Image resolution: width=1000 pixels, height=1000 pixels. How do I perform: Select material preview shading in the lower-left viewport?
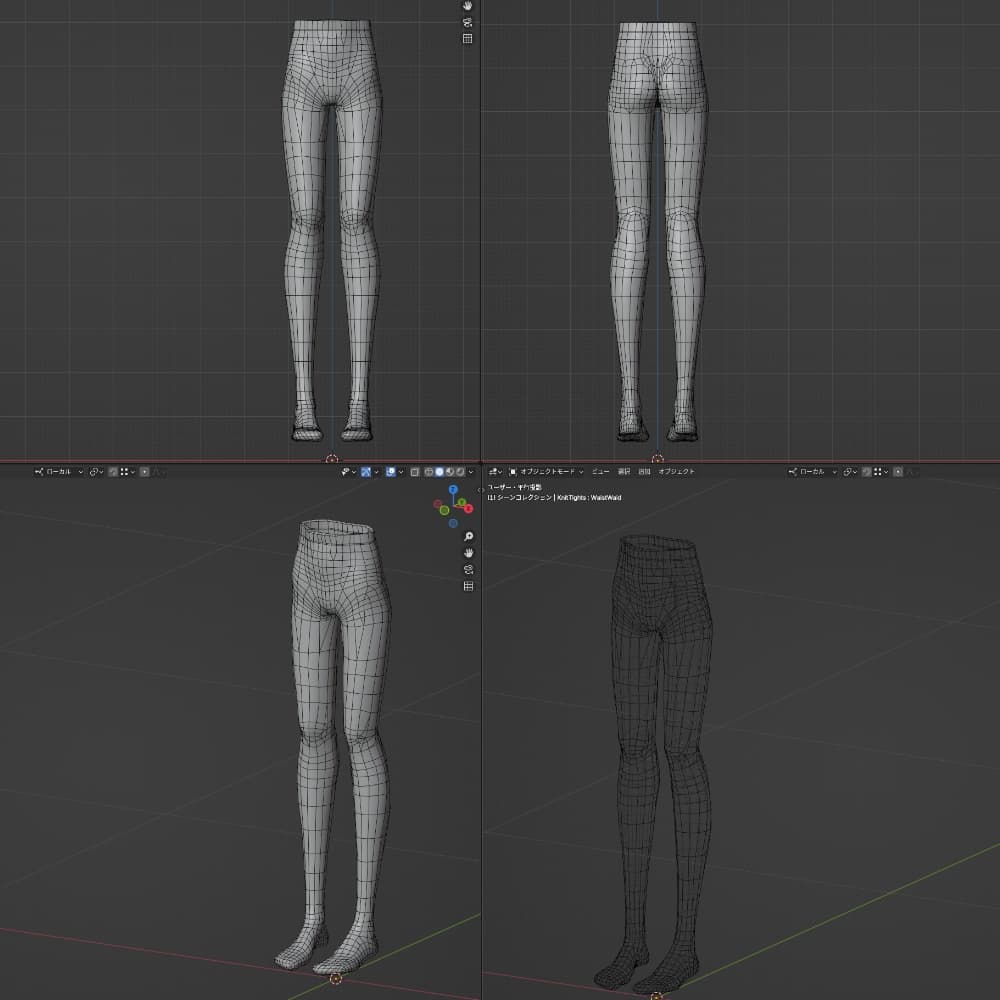450,472
